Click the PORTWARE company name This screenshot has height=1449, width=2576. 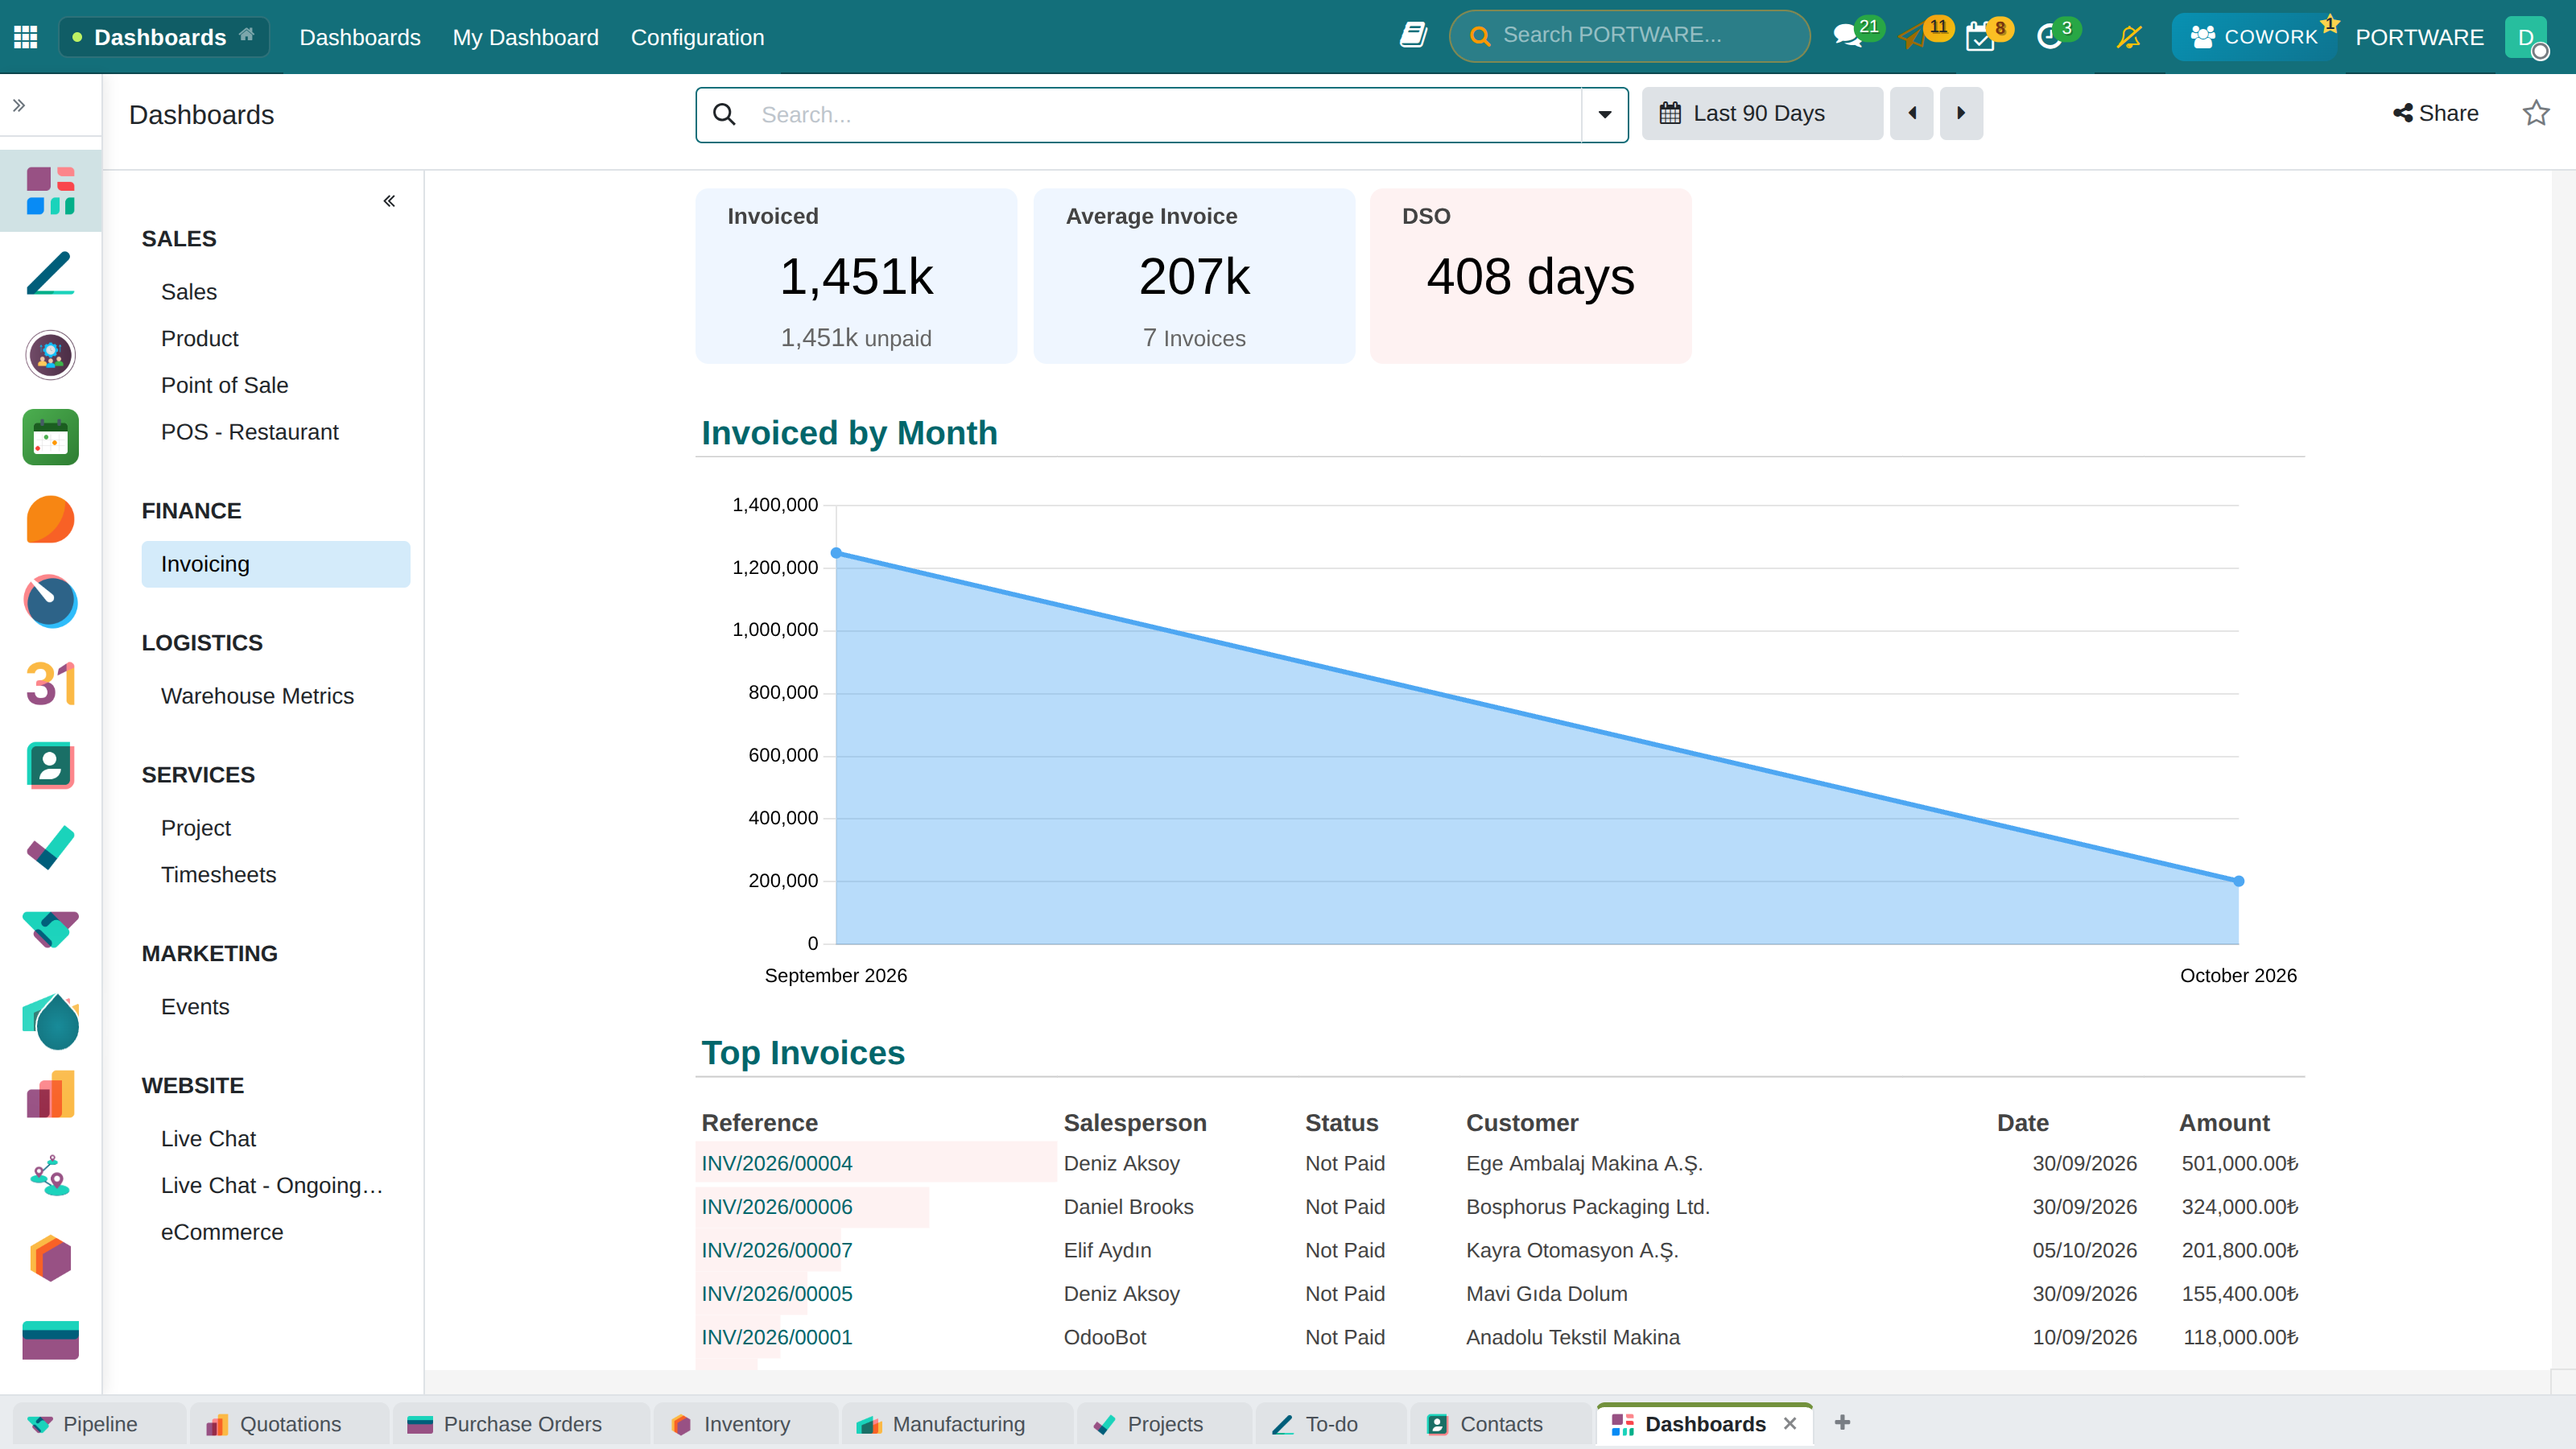(2419, 37)
